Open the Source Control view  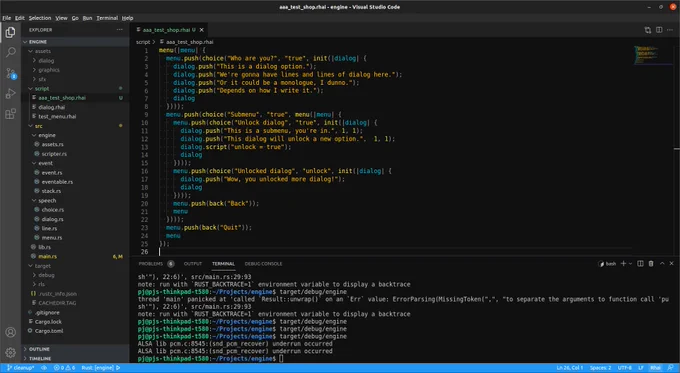point(10,73)
